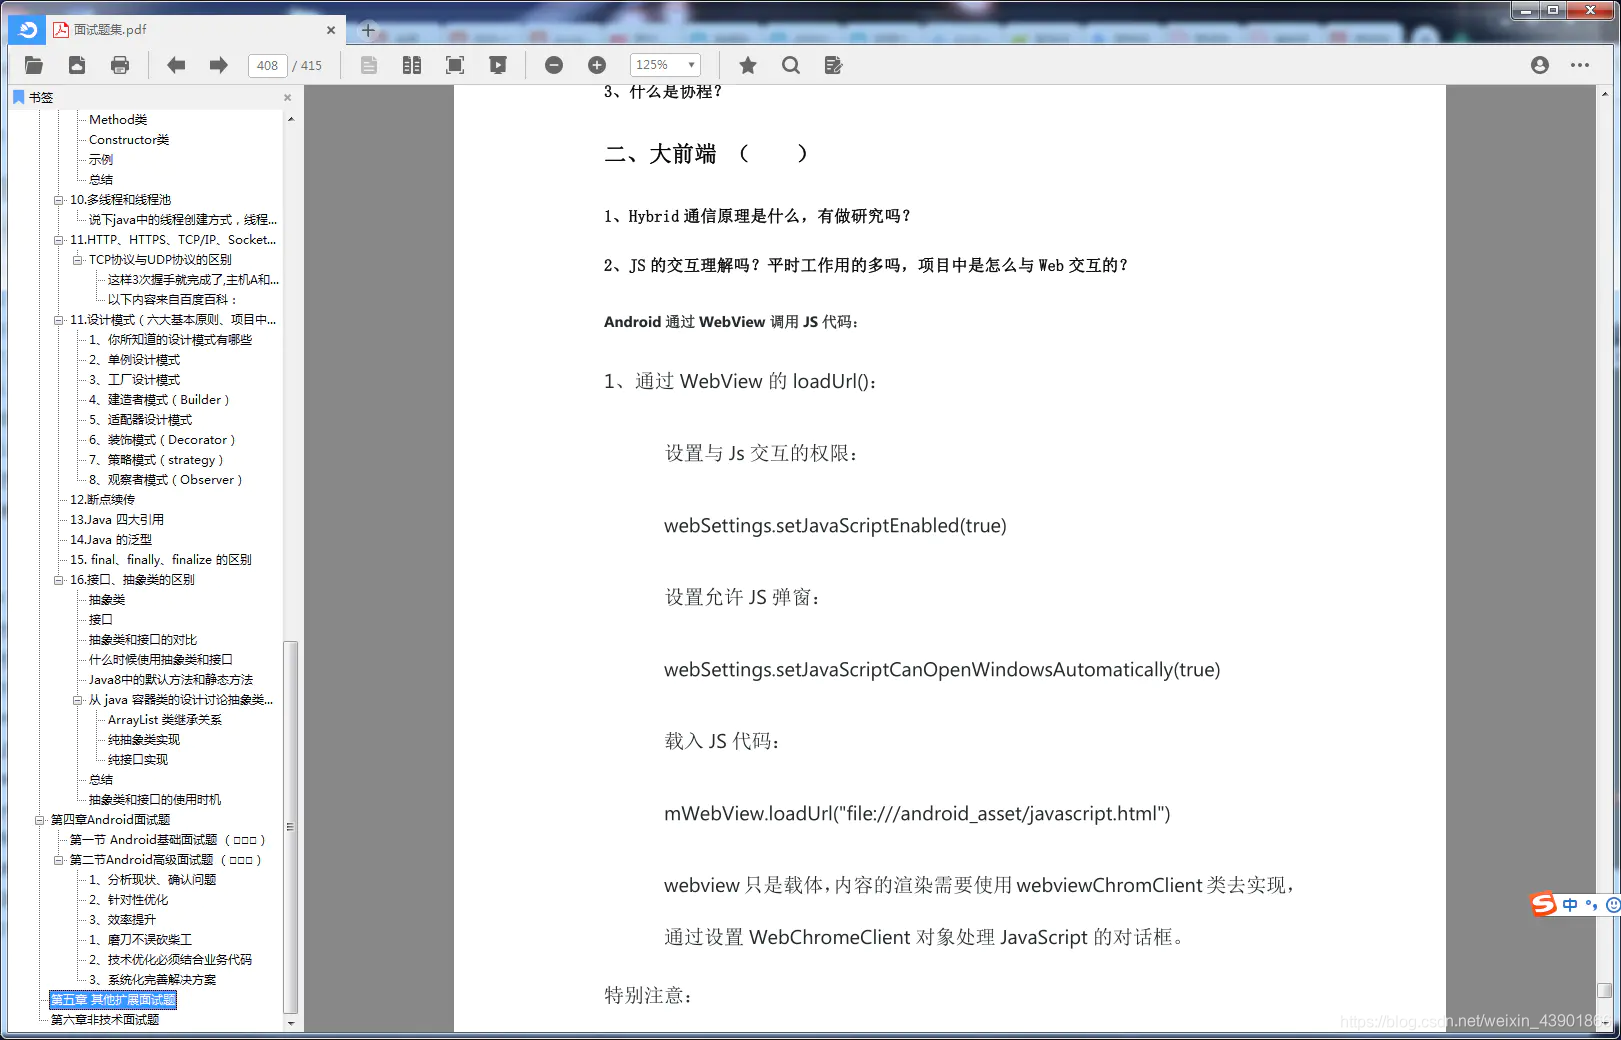
Task: Open bookmark Constructor类
Action: (129, 140)
